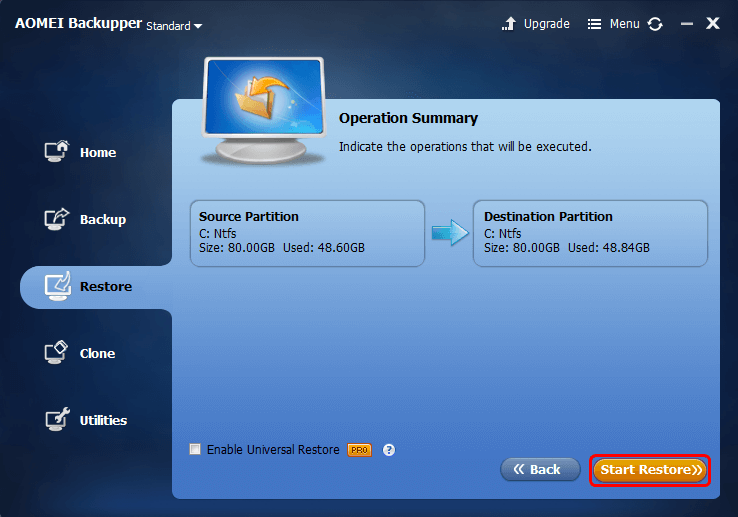Click the refresh icon in title bar
Viewport: 738px width, 517px height.
[655, 24]
